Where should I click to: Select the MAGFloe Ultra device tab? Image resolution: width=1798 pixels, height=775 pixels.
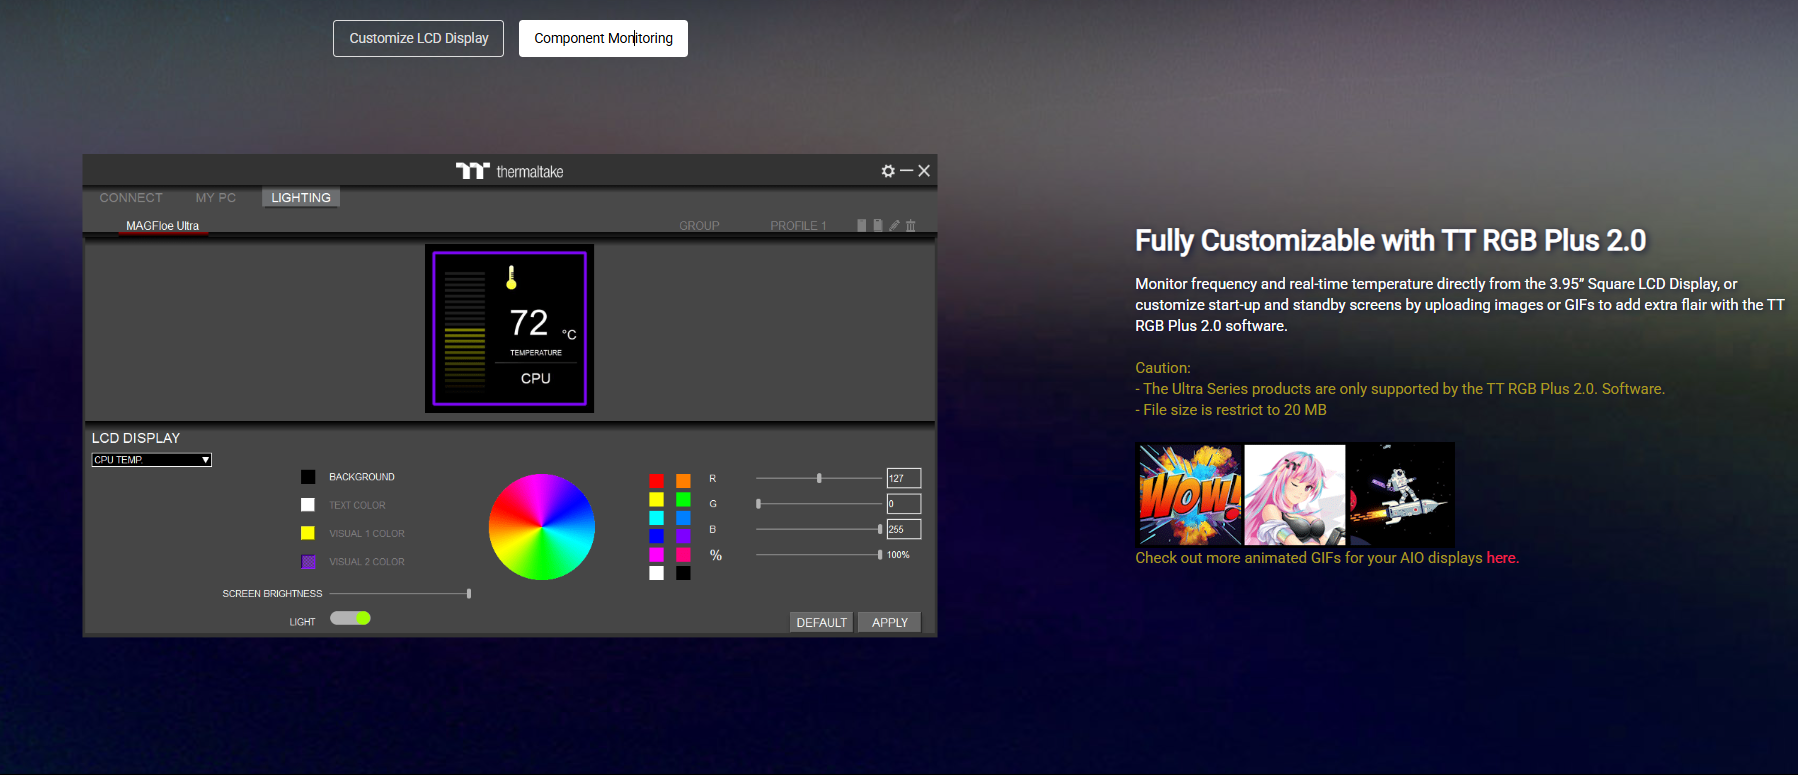pos(162,226)
